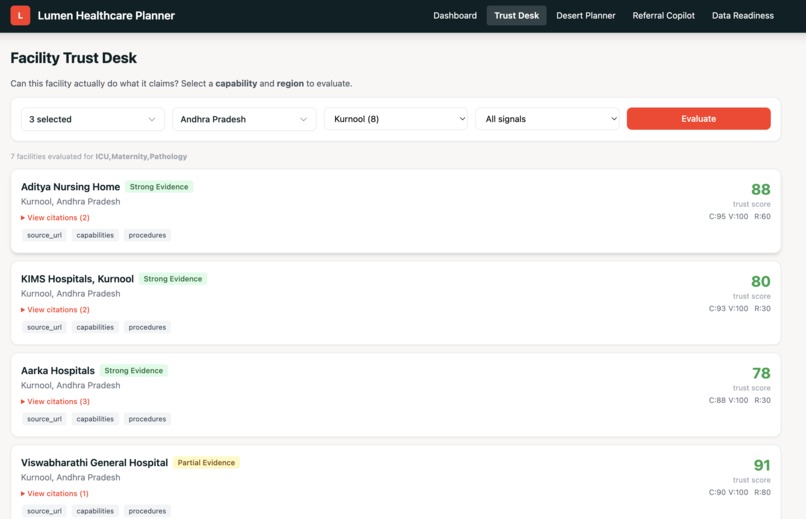Click source_url tag in Aarka Hospitals card
Image resolution: width=806 pixels, height=519 pixels.
click(44, 419)
